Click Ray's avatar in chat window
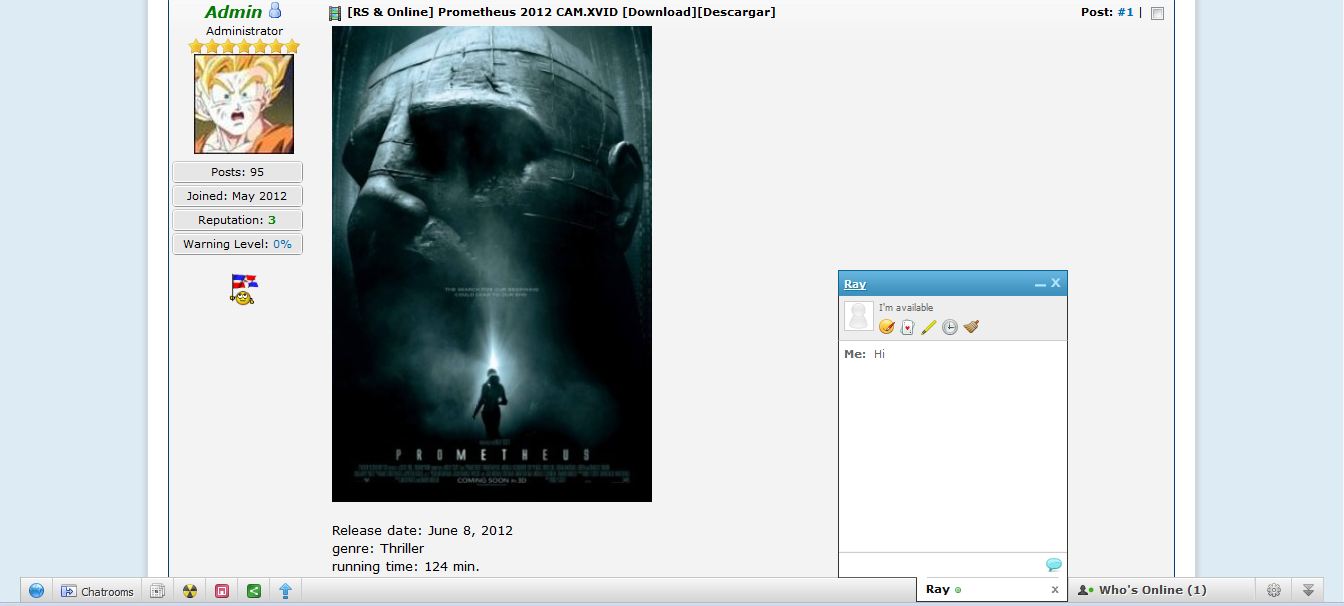Image resolution: width=1344 pixels, height=606 pixels. click(x=859, y=316)
